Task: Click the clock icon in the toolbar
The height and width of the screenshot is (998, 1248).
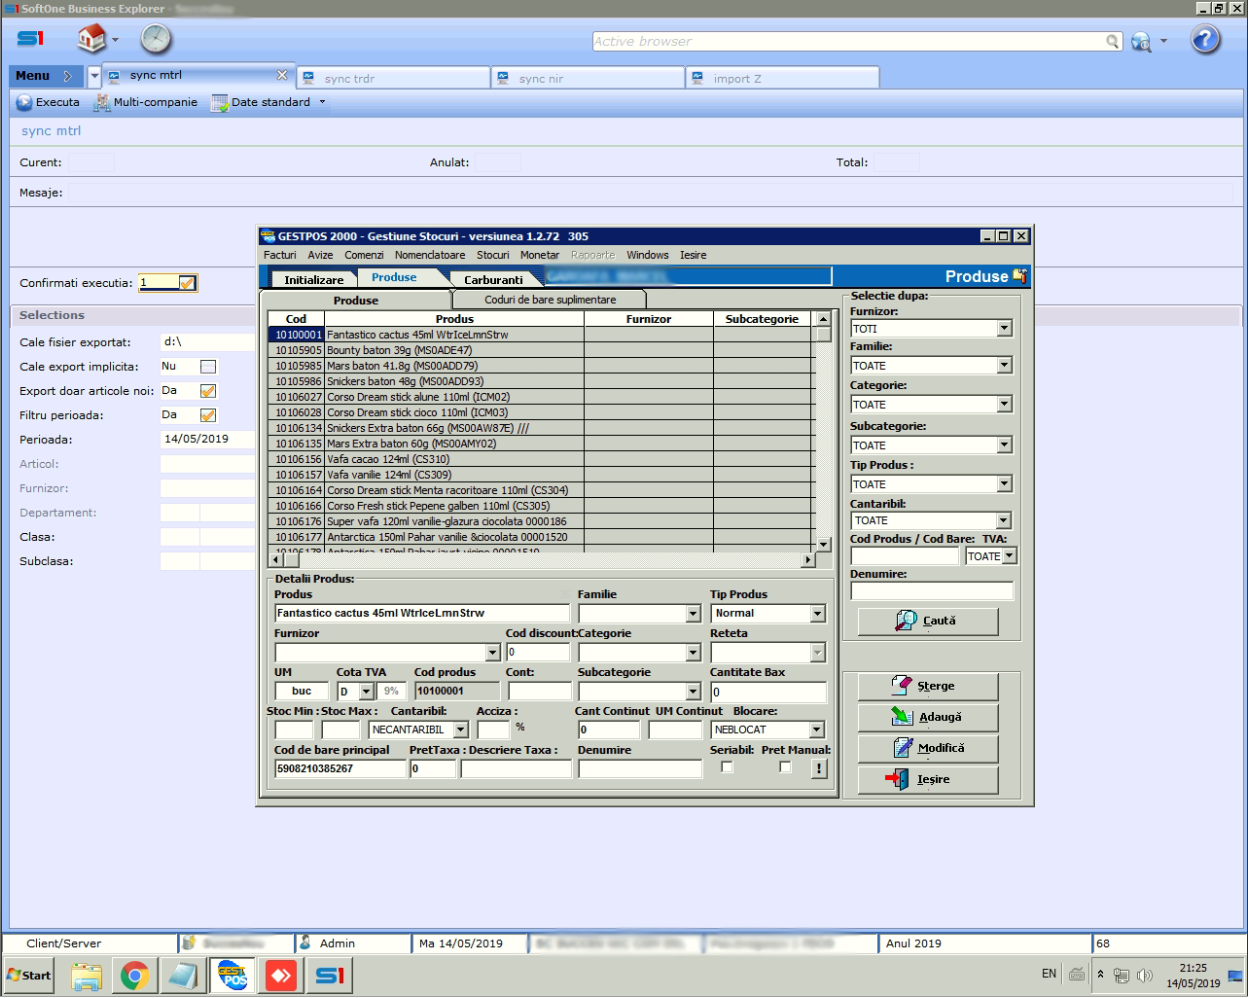Action: click(156, 39)
